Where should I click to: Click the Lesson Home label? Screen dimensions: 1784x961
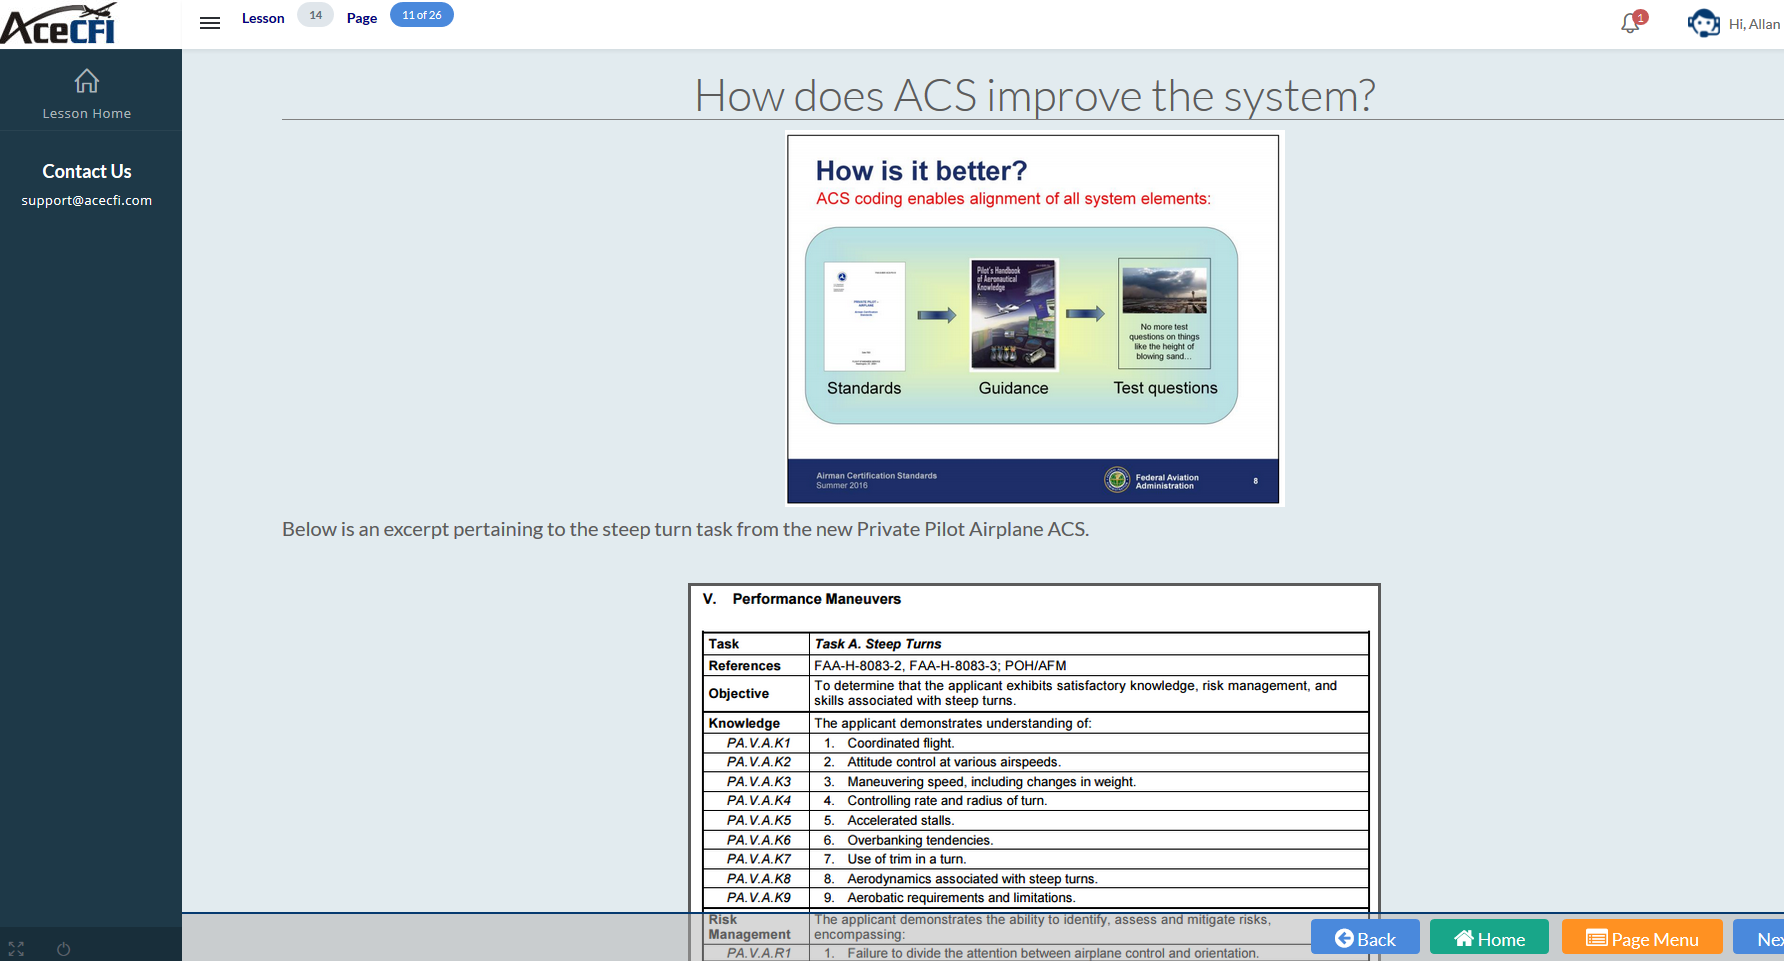click(87, 114)
